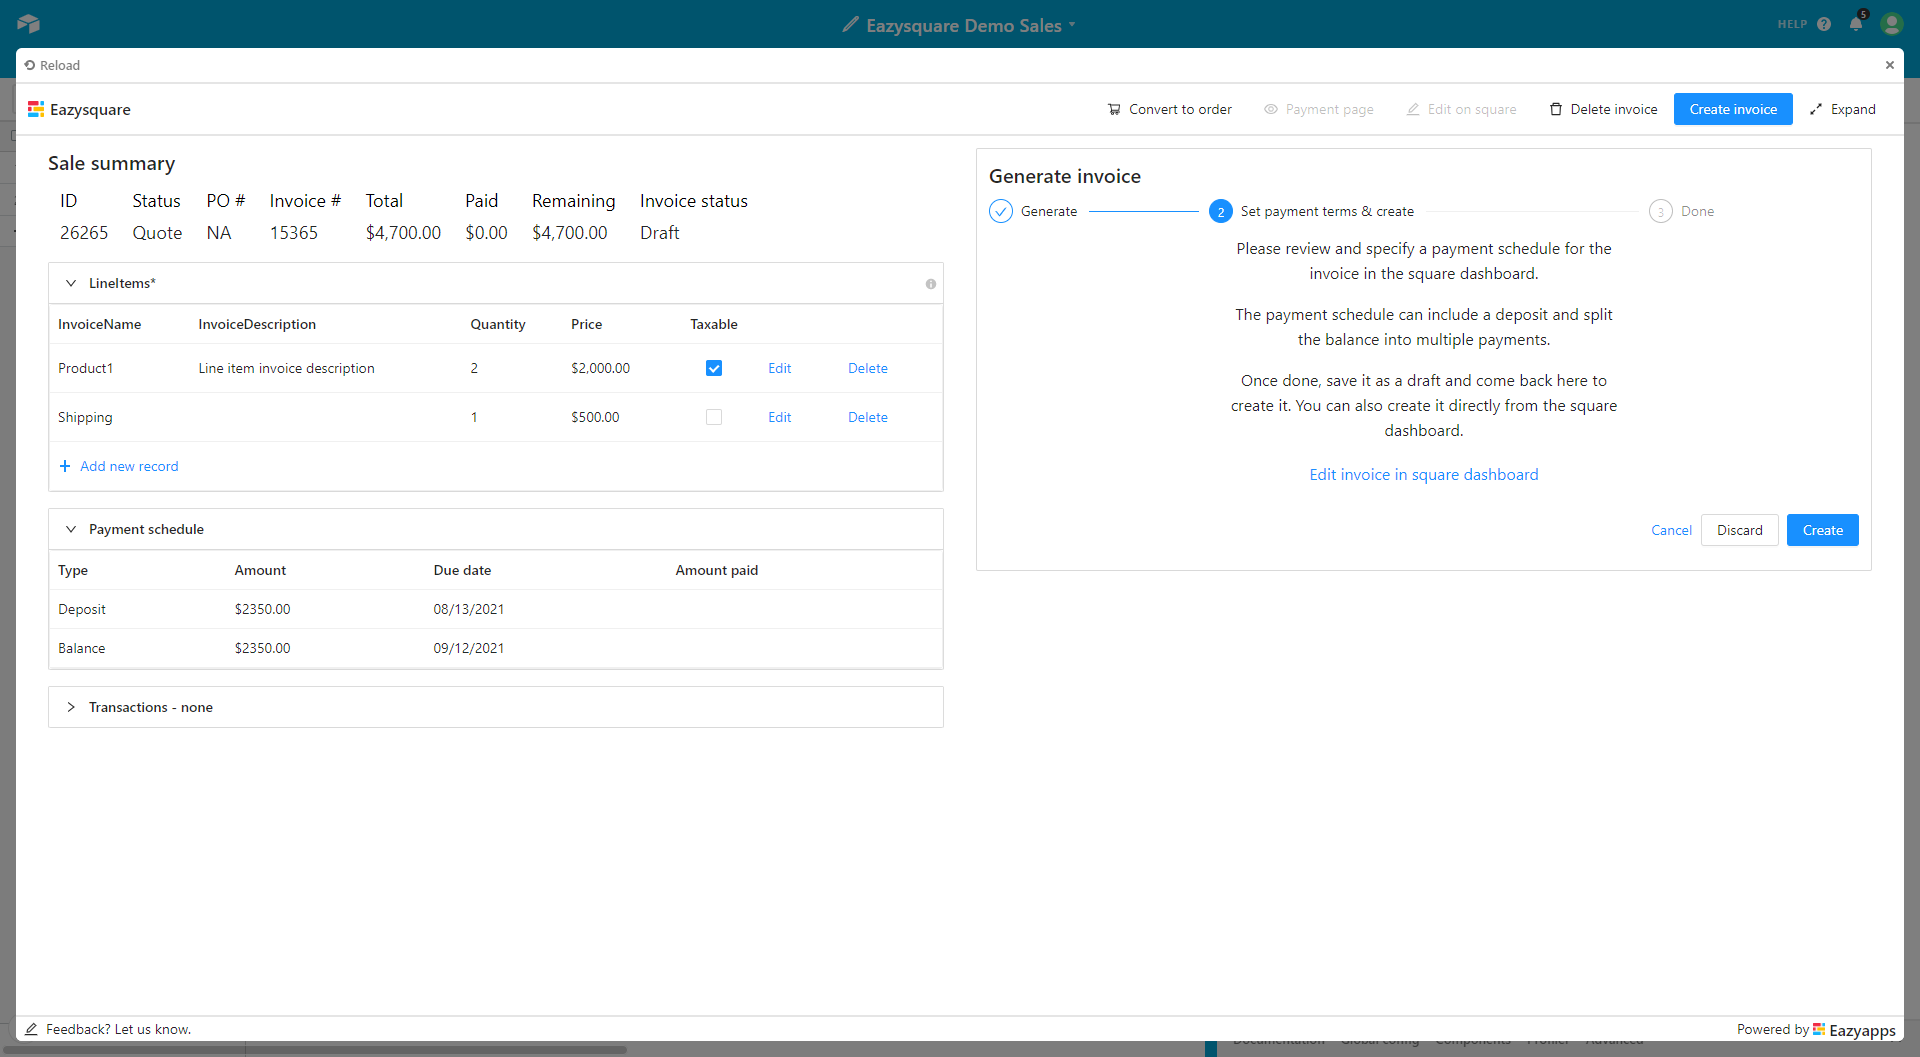Click the Product1 invoice name cell
This screenshot has width=1920, height=1057.
click(x=86, y=368)
